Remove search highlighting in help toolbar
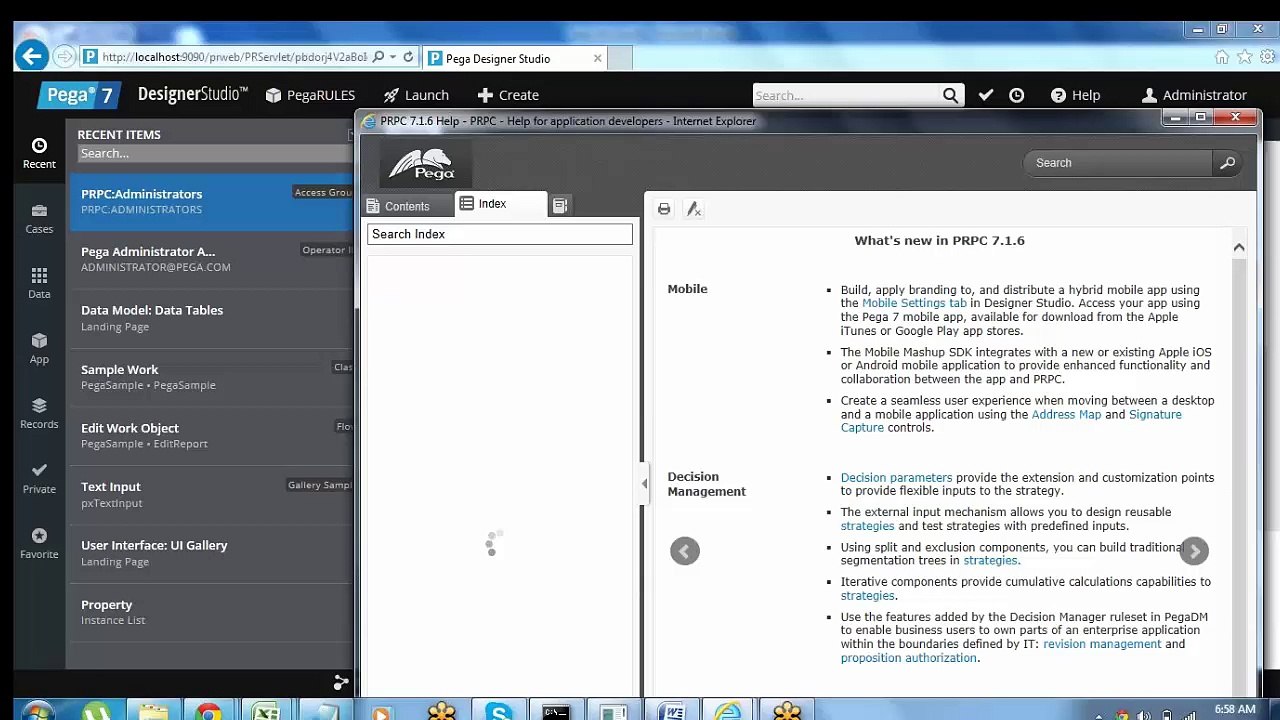The width and height of the screenshot is (1280, 720). (x=694, y=209)
